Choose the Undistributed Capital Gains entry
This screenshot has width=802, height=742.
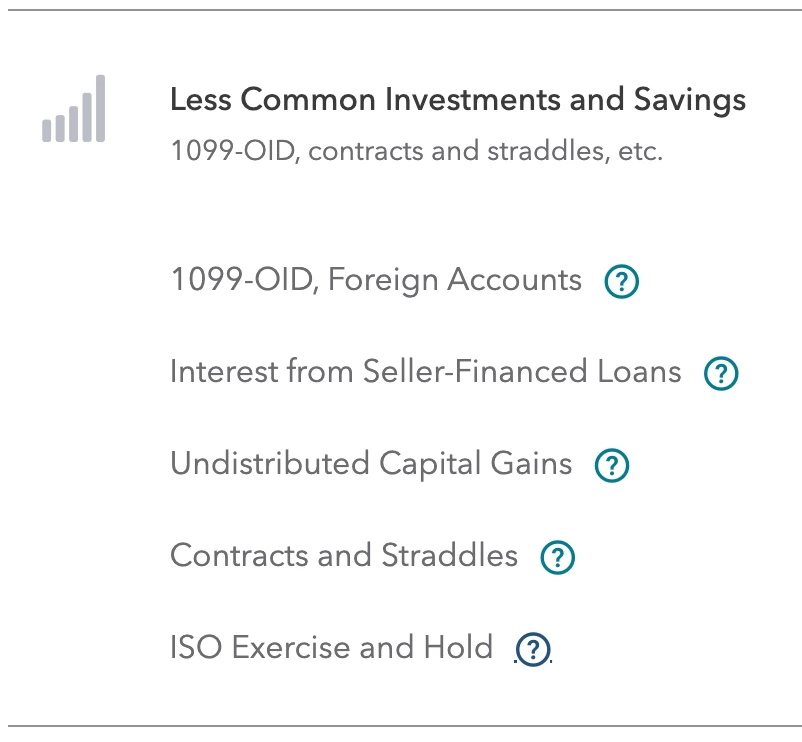tap(371, 464)
